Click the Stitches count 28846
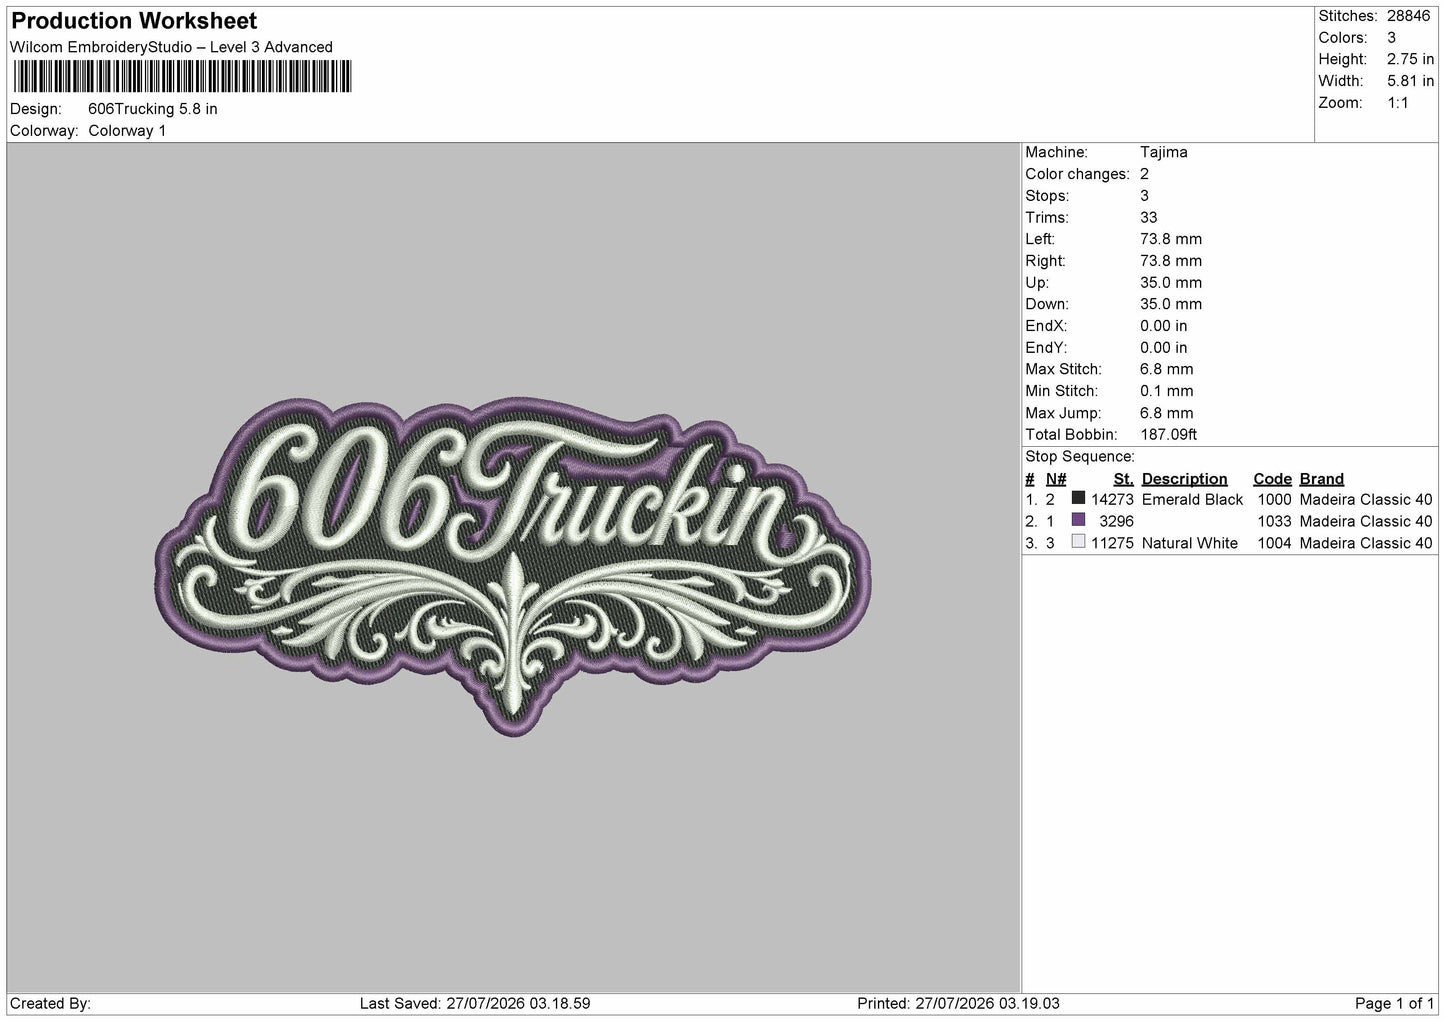The width and height of the screenshot is (1445, 1021). click(x=1408, y=16)
